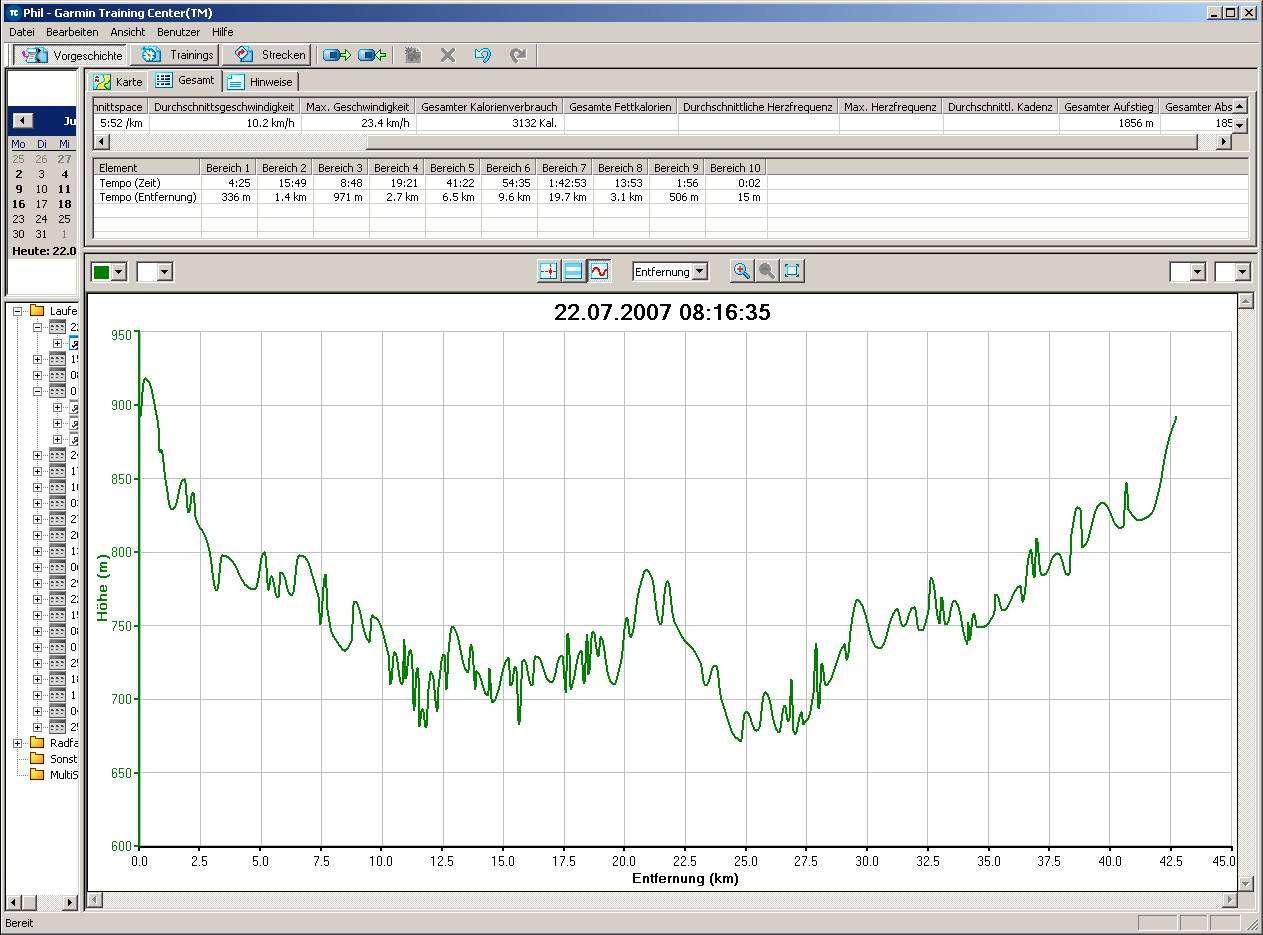Open the Bearbeiten menu
Viewport: 1263px width, 935px height.
click(72, 32)
